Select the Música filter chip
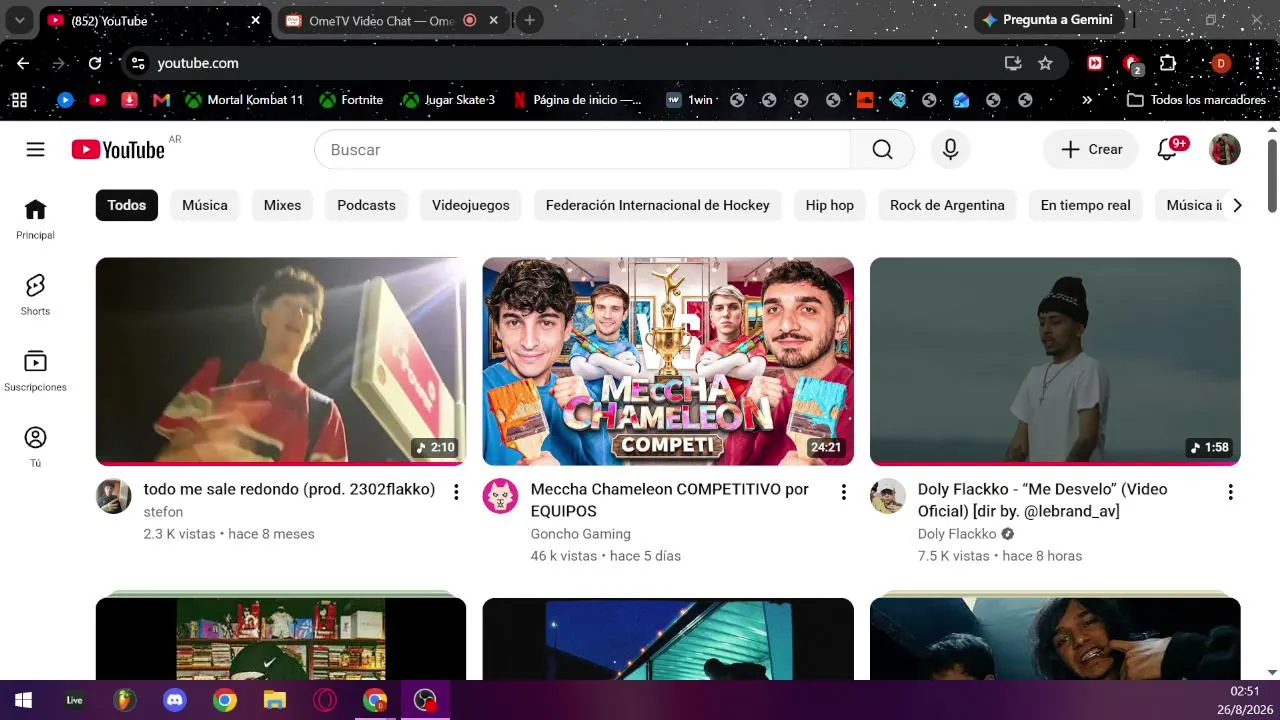Image resolution: width=1280 pixels, height=720 pixels. point(205,205)
